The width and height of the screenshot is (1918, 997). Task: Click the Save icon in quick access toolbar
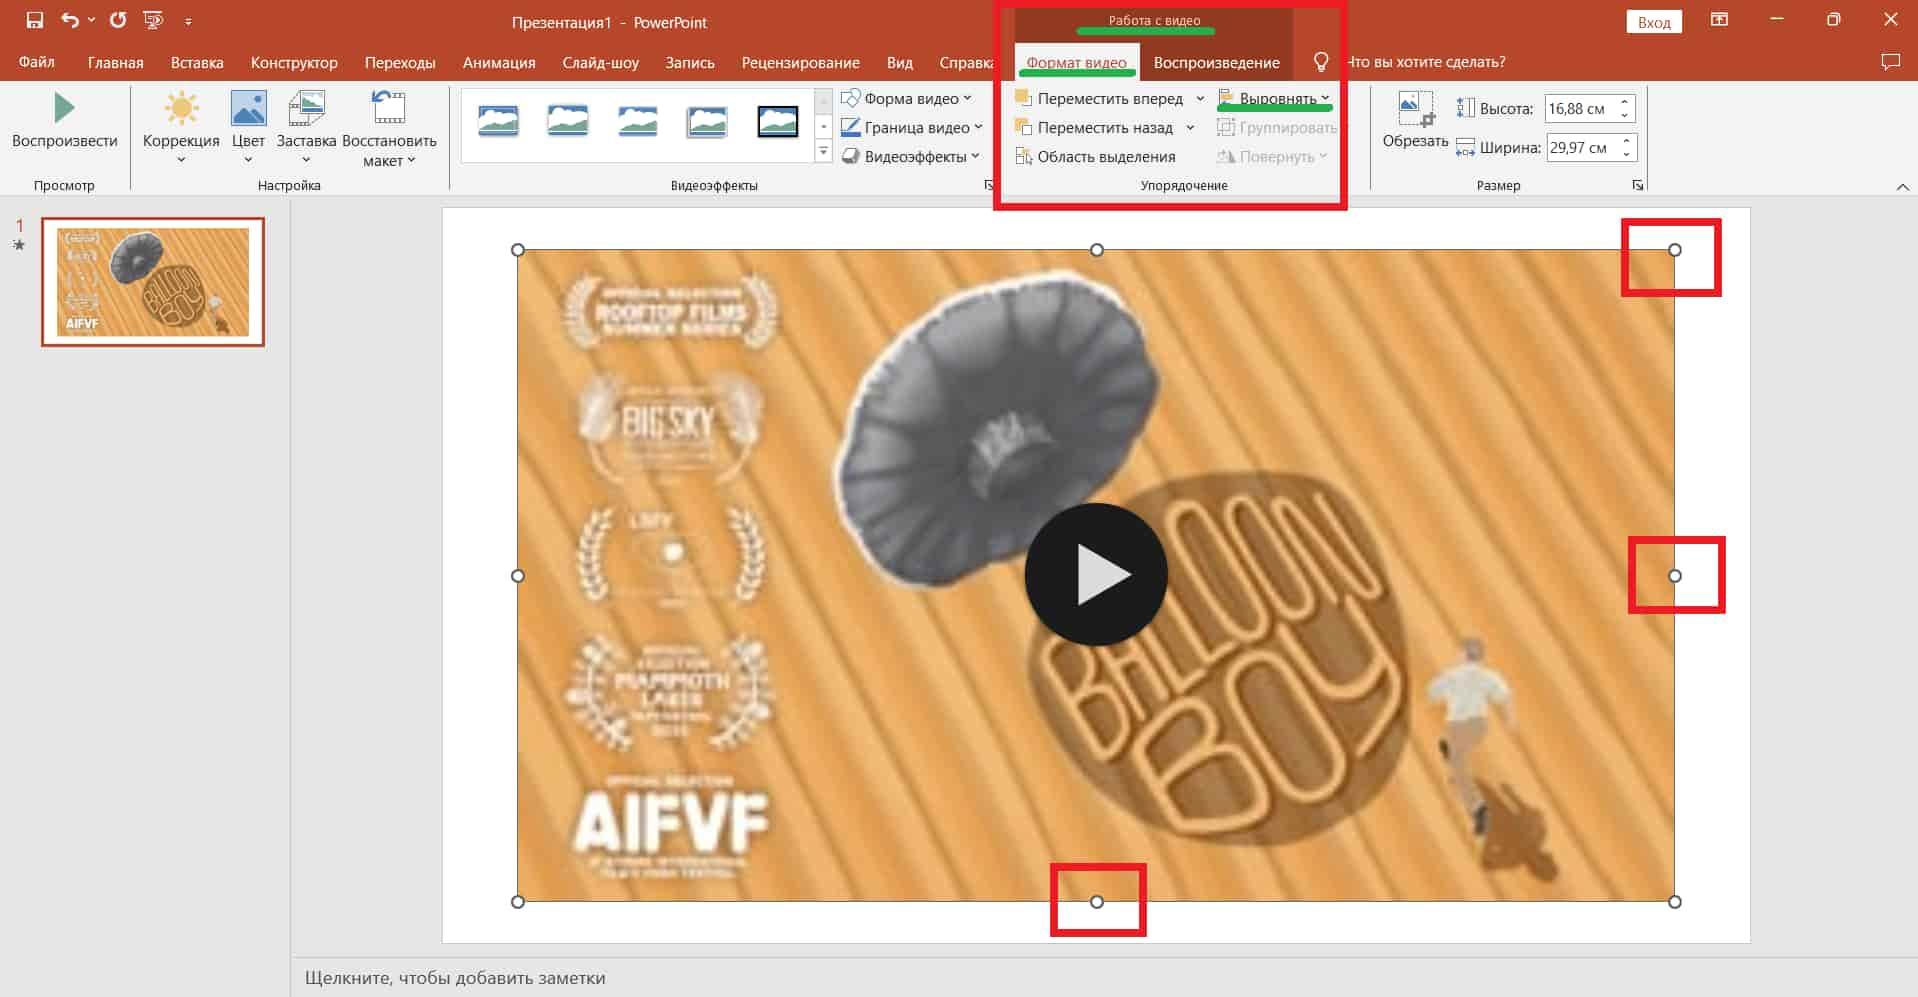pyautogui.click(x=35, y=20)
